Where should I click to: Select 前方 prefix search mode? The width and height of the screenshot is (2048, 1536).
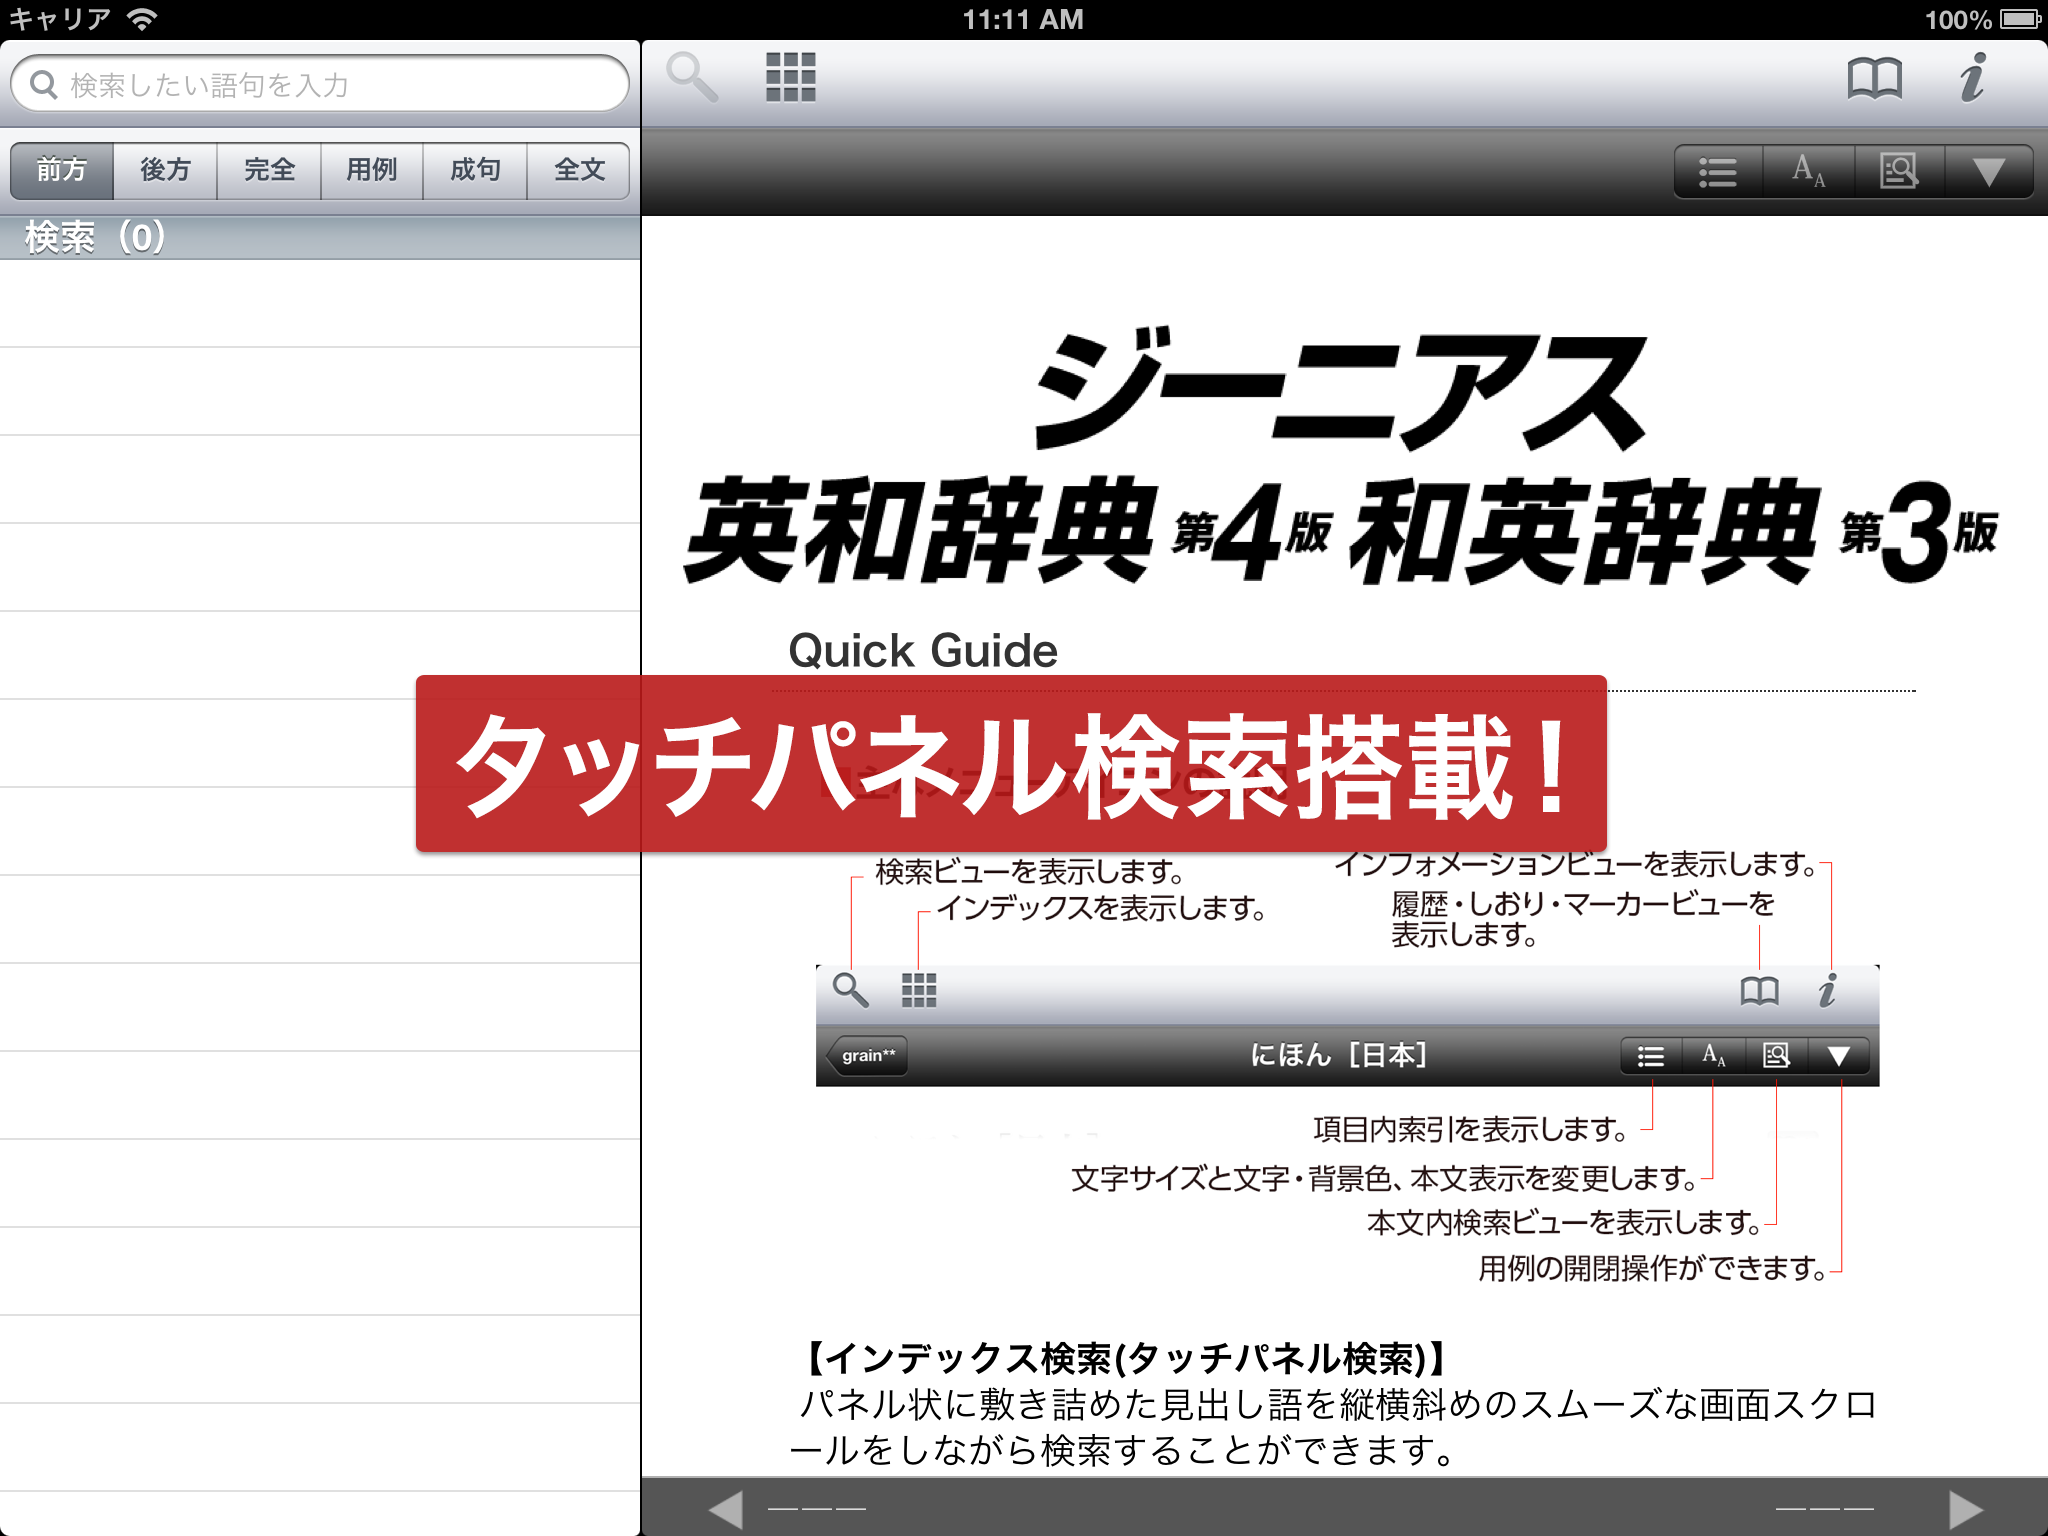click(62, 170)
